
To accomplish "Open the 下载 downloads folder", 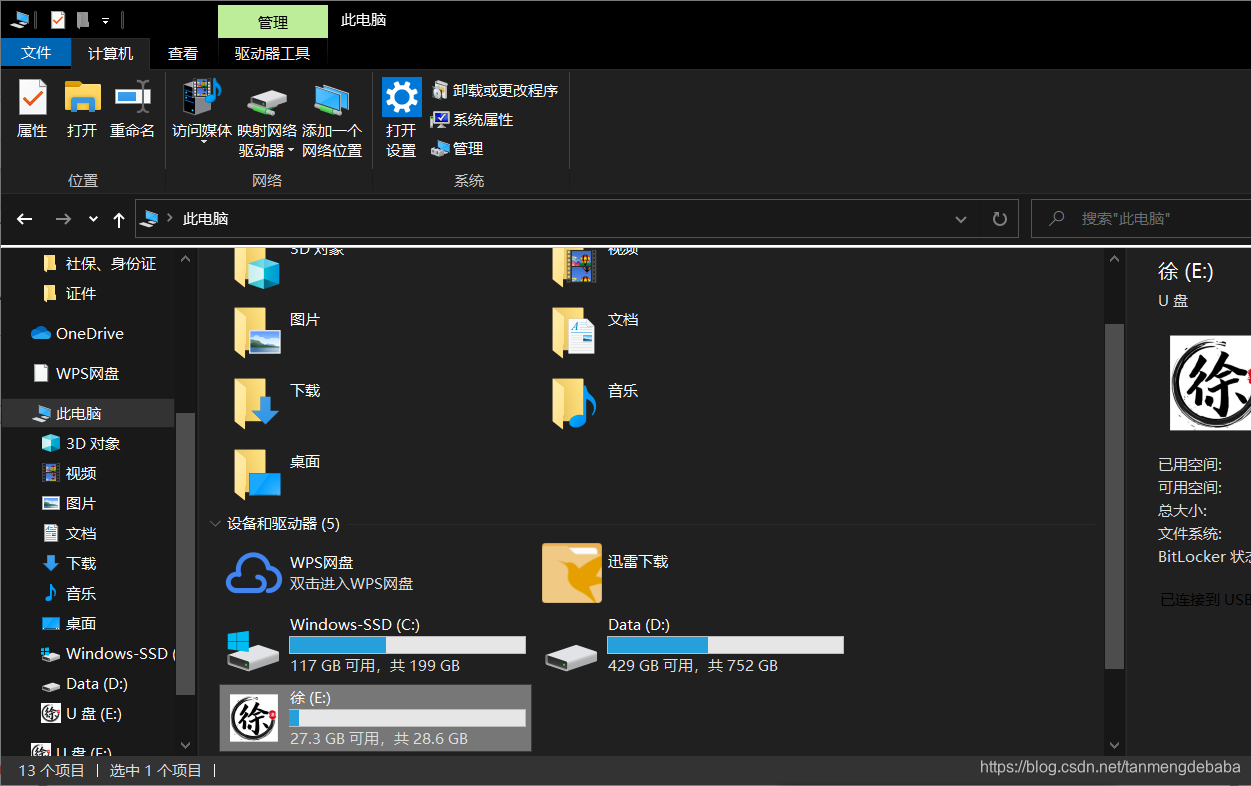I will pos(258,402).
